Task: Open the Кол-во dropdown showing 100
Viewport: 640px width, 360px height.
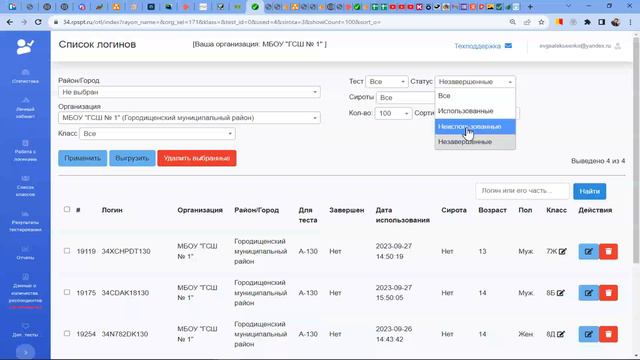Action: (393, 113)
